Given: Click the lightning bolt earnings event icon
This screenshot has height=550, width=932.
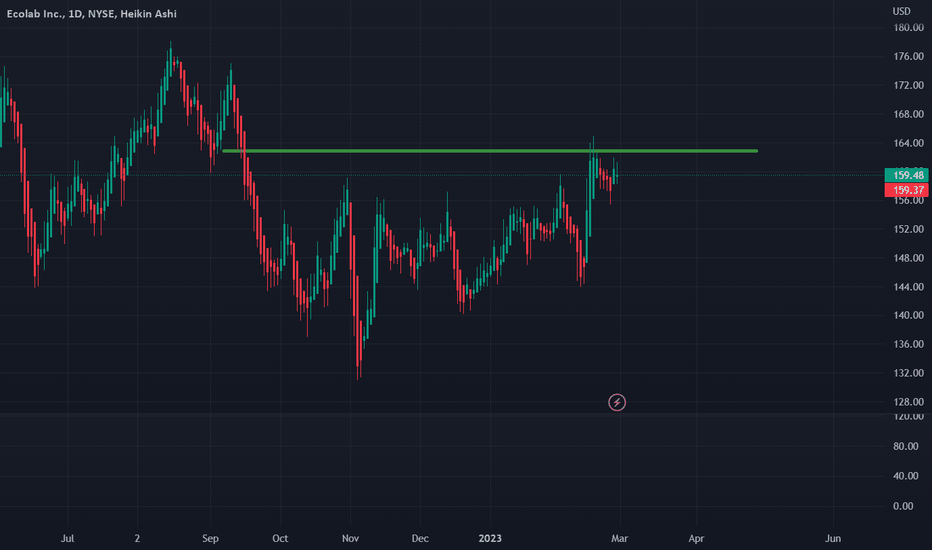Looking at the screenshot, I should (x=617, y=403).
